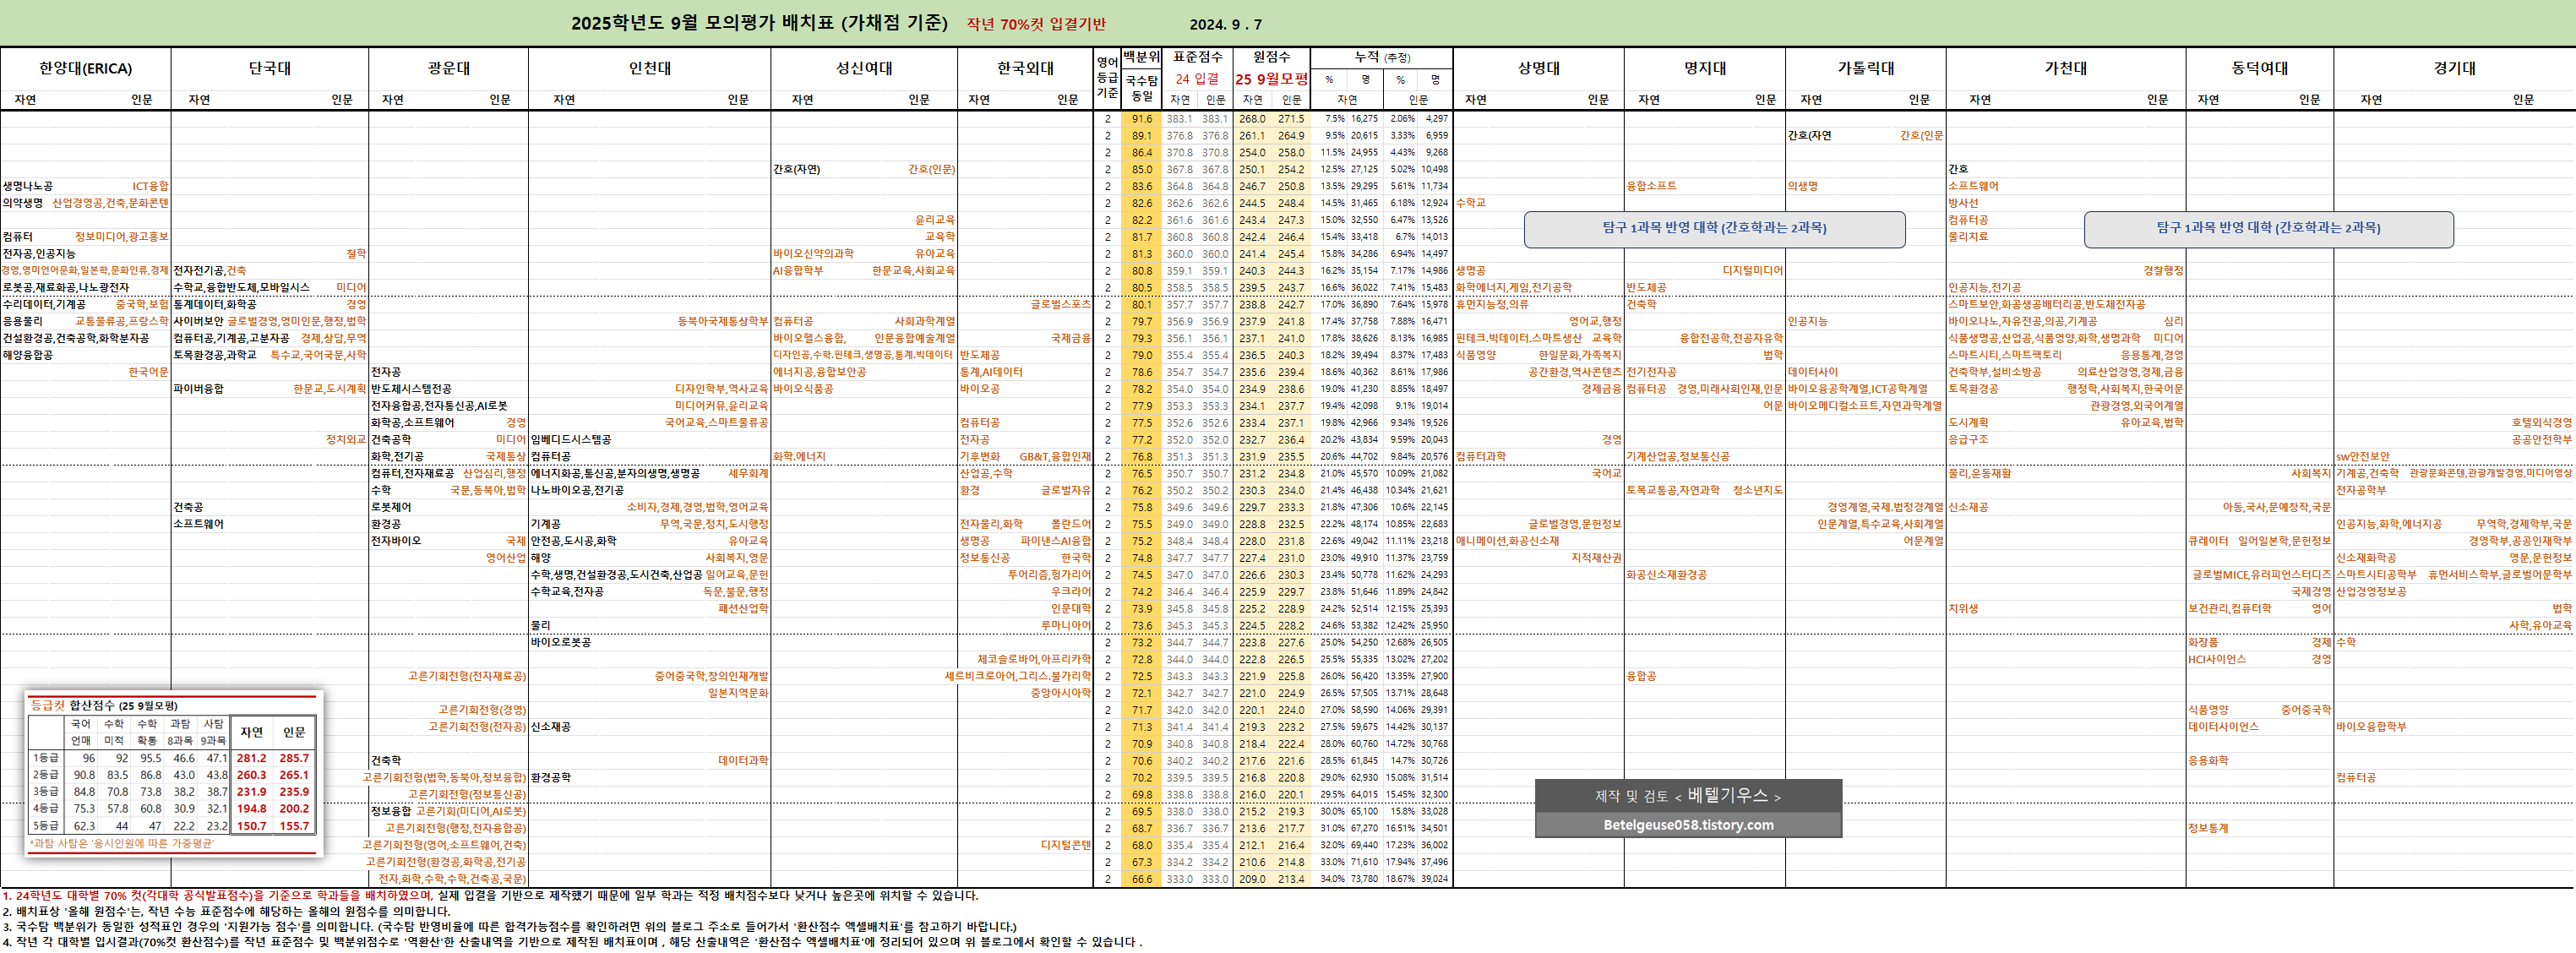Click the 한양대(ERICA) column header
This screenshot has height=953, width=2576.
(x=85, y=68)
